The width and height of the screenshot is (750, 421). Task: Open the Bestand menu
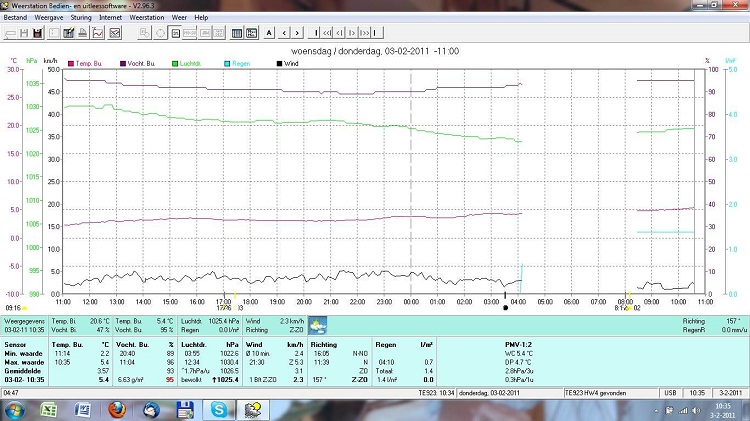pos(14,18)
